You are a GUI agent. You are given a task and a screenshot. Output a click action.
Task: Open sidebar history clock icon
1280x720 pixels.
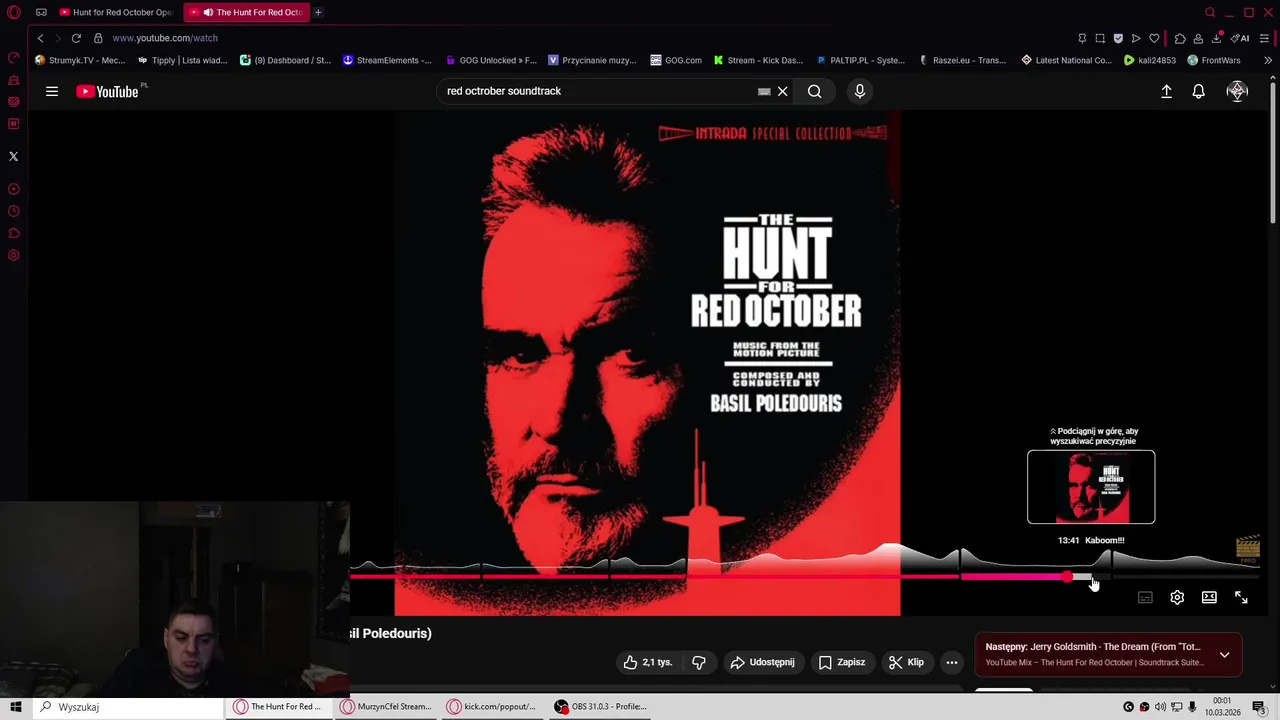pos(13,211)
